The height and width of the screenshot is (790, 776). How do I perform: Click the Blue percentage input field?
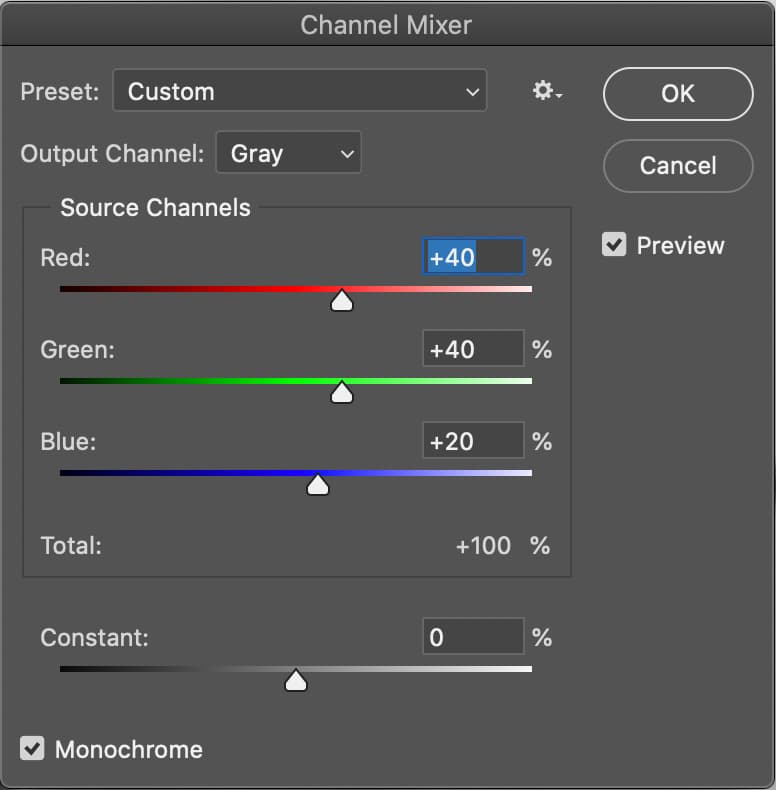click(x=473, y=441)
